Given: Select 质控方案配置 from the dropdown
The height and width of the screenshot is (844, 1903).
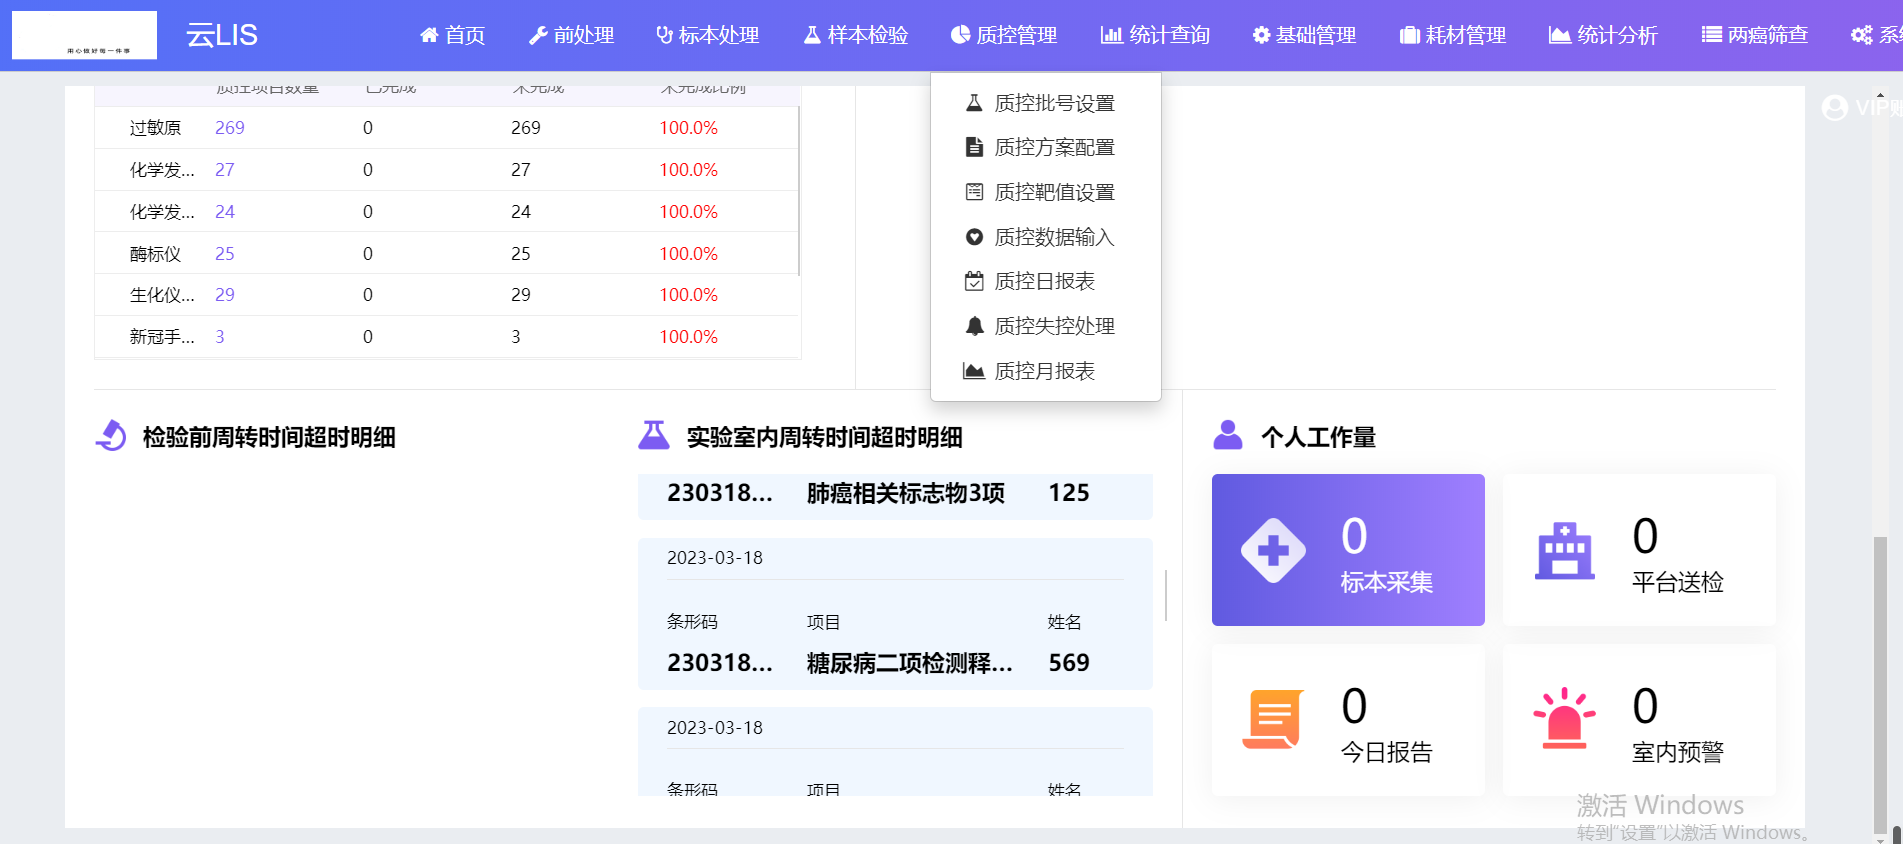Looking at the screenshot, I should click(1046, 147).
